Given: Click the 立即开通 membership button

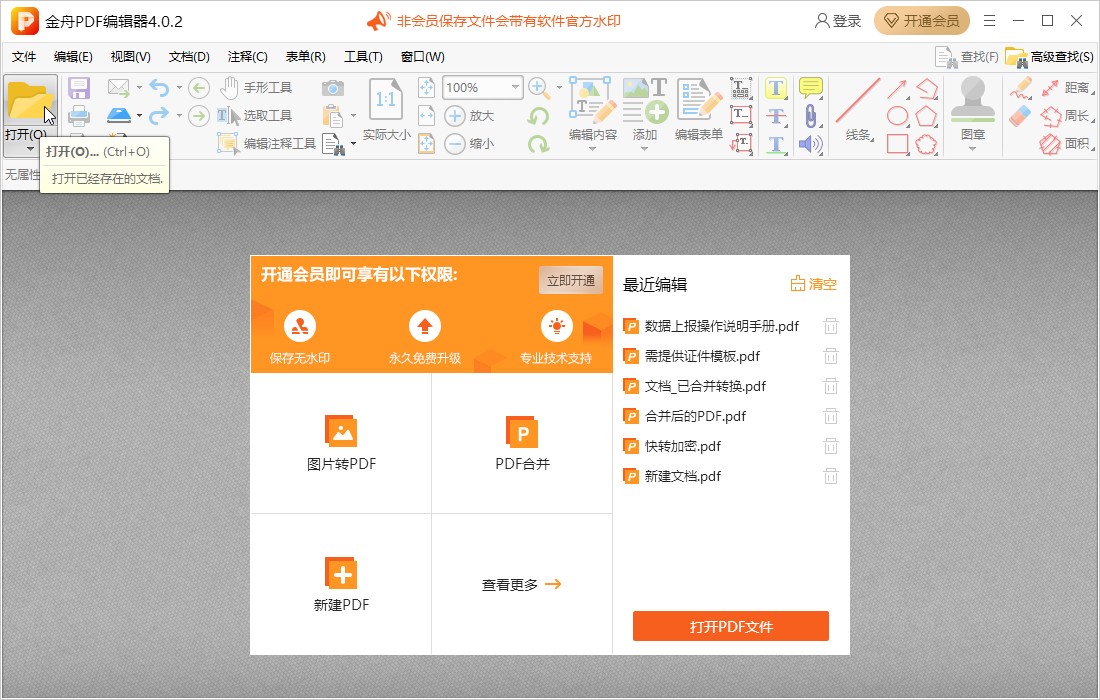Looking at the screenshot, I should (571, 280).
